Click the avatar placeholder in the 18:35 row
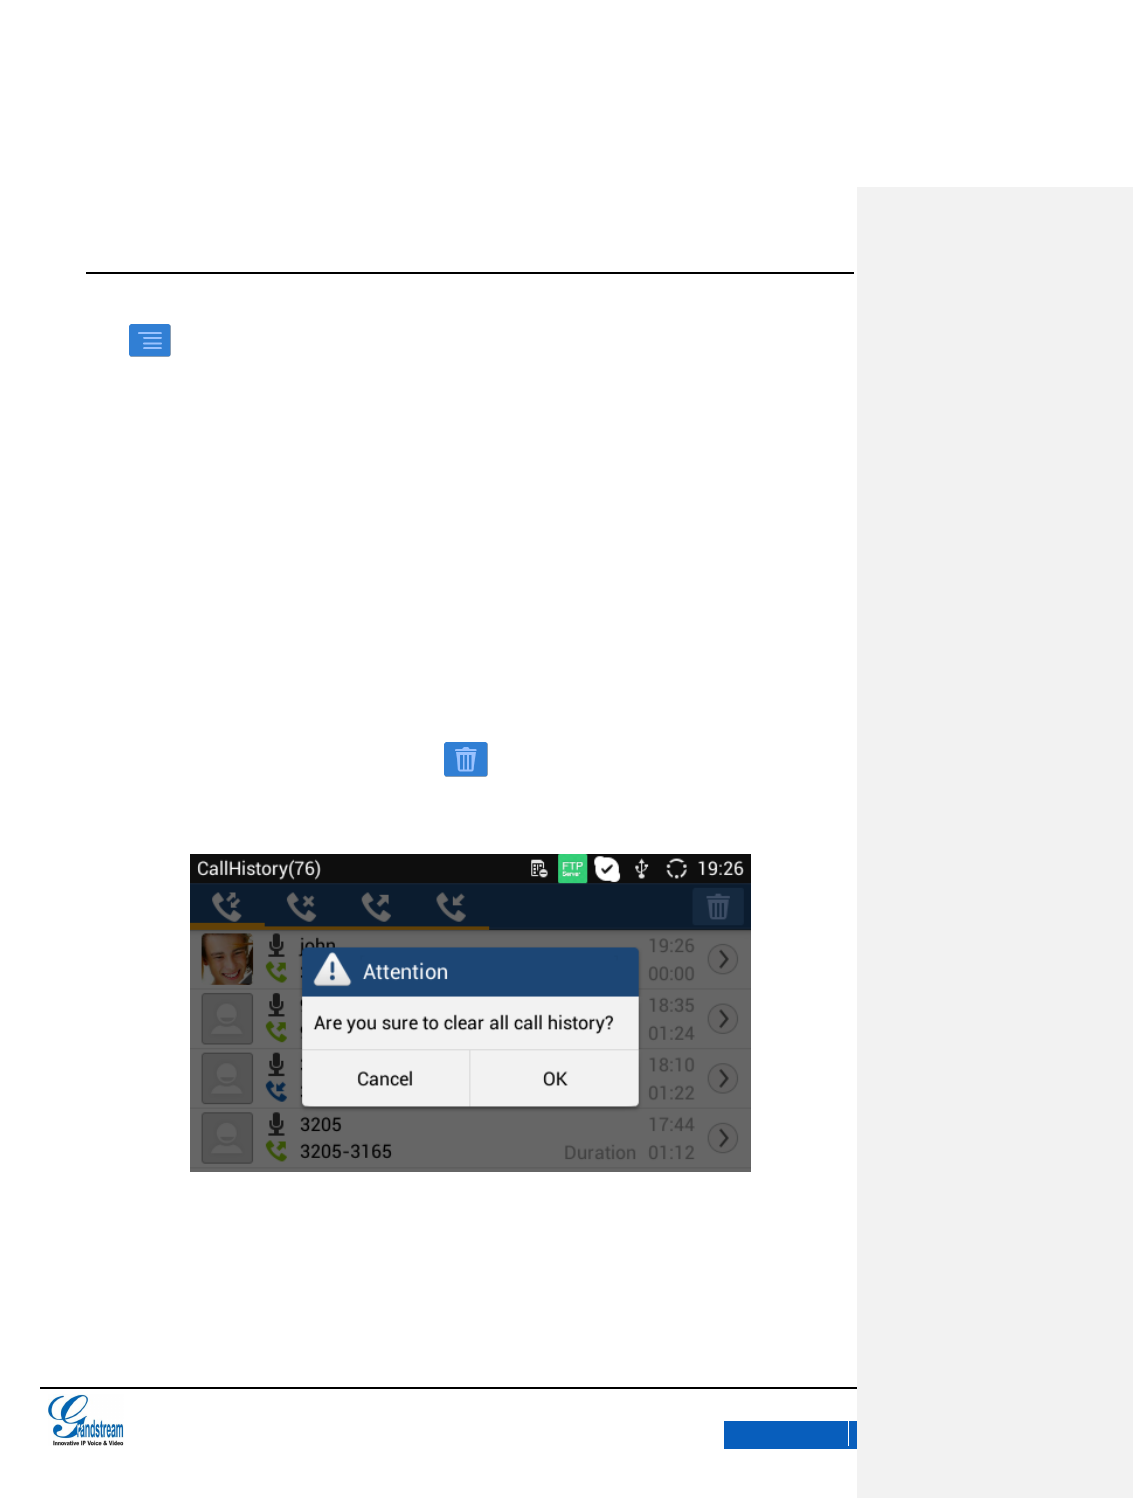This screenshot has height=1498, width=1133. [x=227, y=1019]
